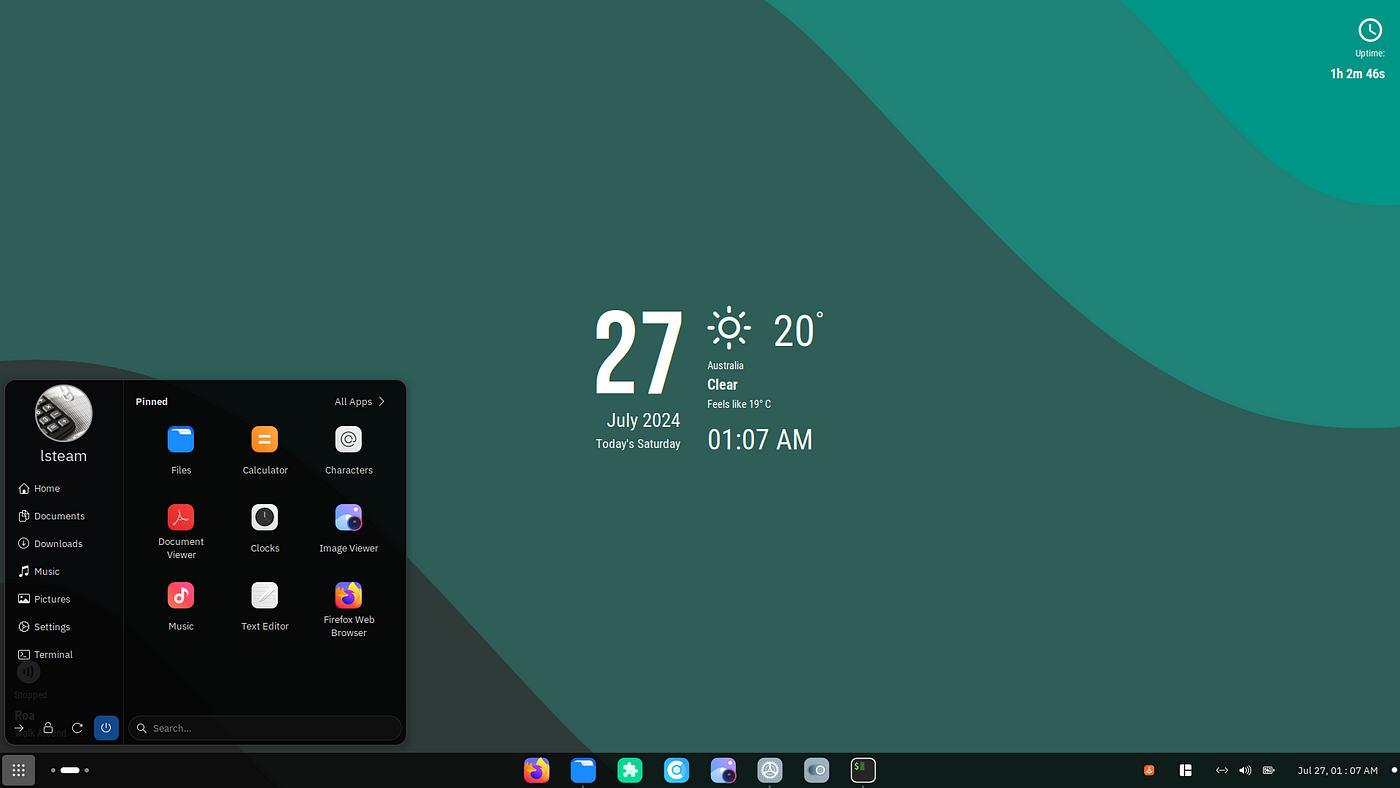1400x788 pixels.
Task: Launch Firefox Web Browser from pinned apps
Action: pos(348,596)
